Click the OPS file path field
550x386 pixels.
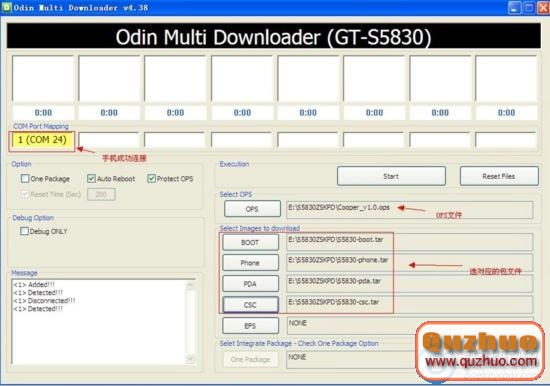coord(410,209)
